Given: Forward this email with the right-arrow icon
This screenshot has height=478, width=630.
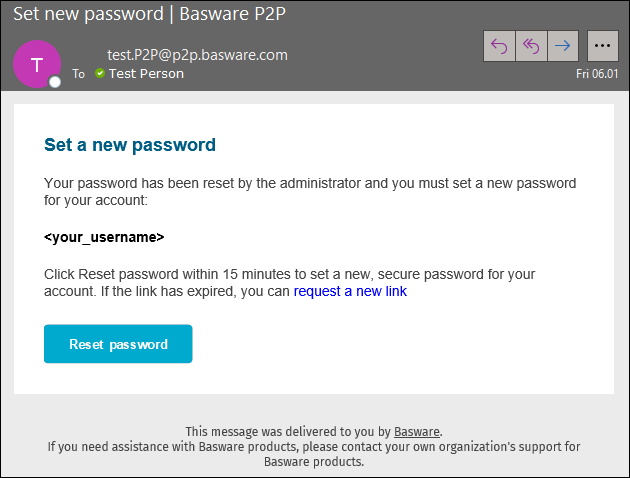Looking at the screenshot, I should 563,46.
